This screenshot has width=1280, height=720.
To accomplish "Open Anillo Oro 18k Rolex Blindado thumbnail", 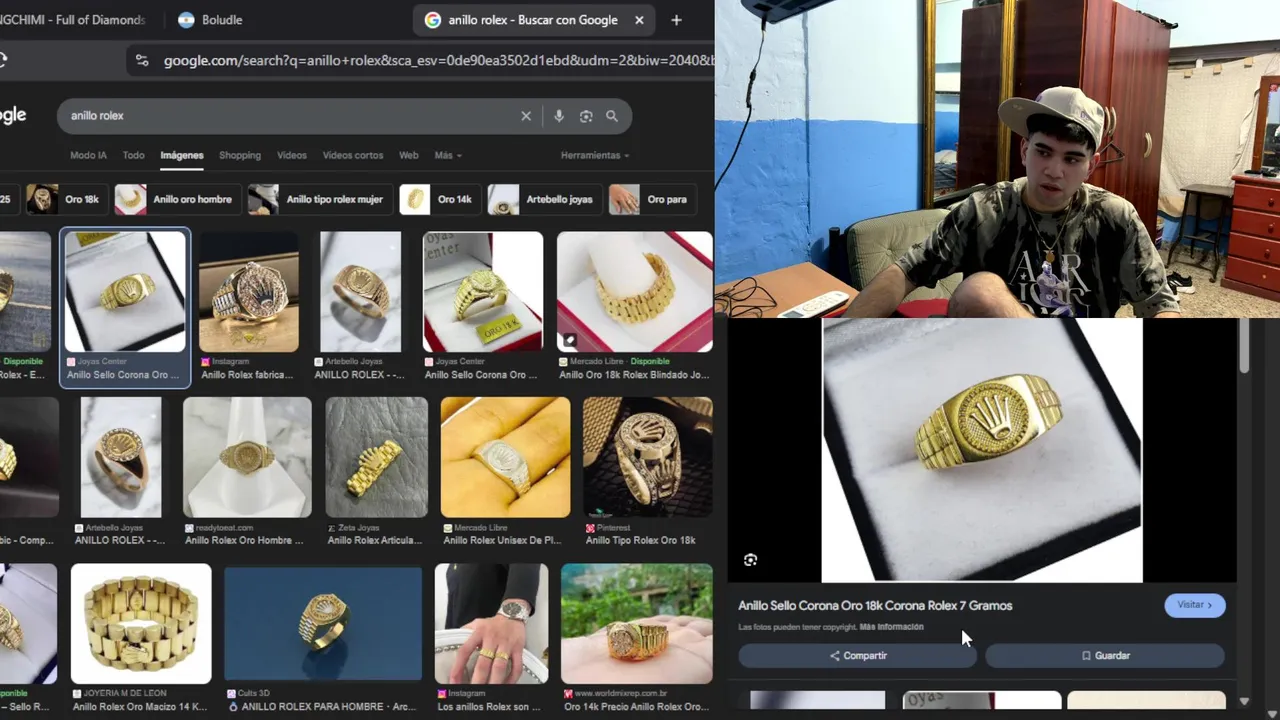I will click(635, 292).
